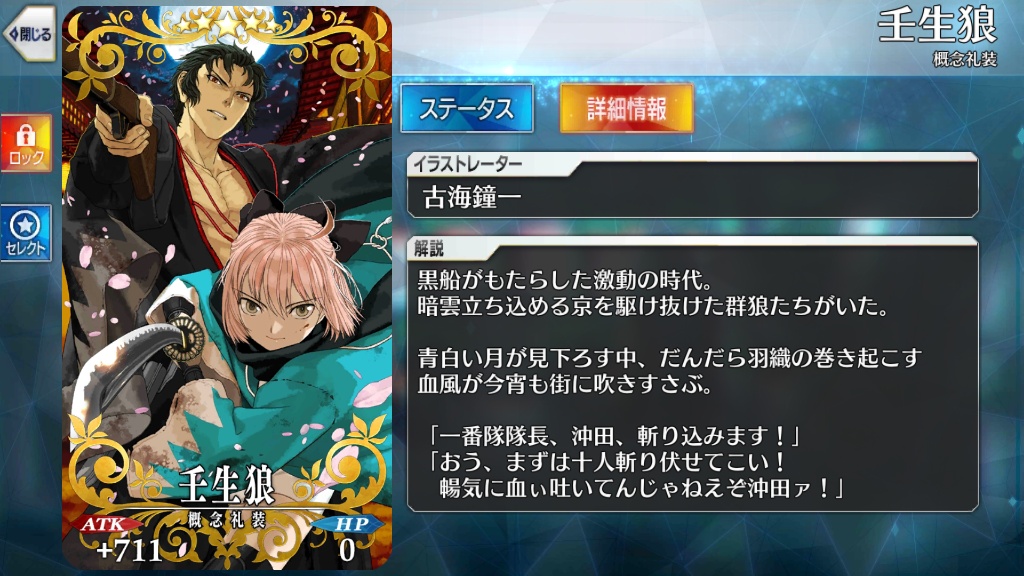Tap the 壬生狼 name banner on card
This screenshot has height=576, width=1024.
227,487
